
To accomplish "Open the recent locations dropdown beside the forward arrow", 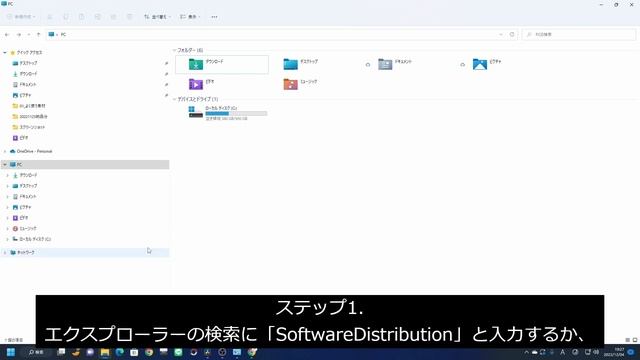I will pyautogui.click(x=29, y=35).
